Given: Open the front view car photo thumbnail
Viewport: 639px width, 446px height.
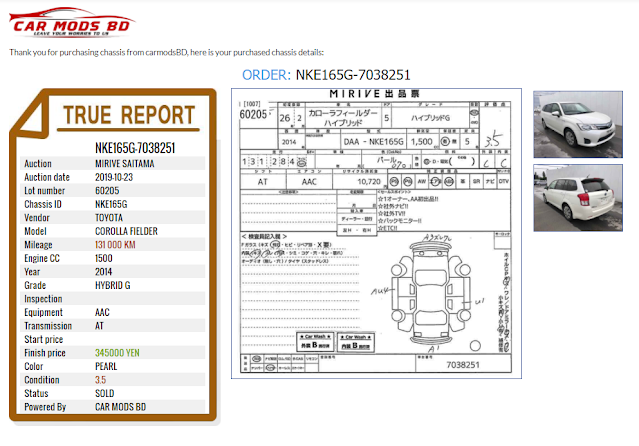Looking at the screenshot, I should [578, 124].
